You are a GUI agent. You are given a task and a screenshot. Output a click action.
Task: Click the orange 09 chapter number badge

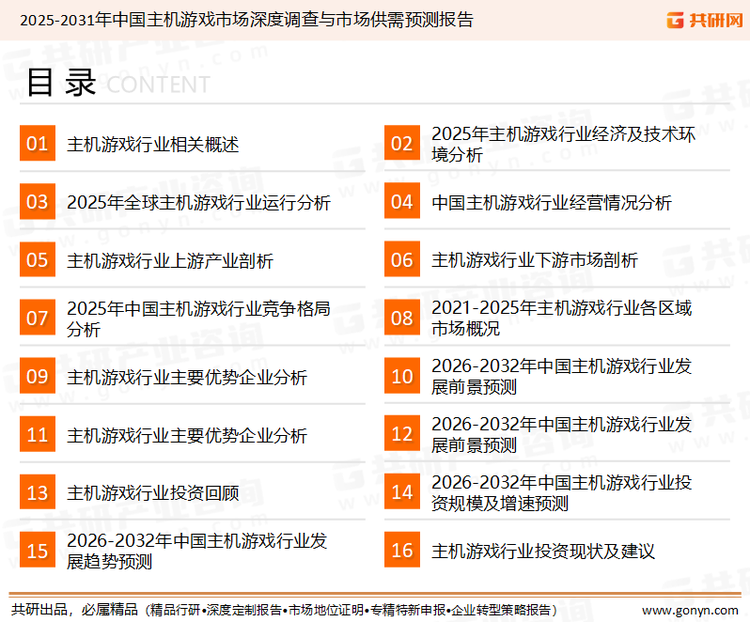pos(37,376)
